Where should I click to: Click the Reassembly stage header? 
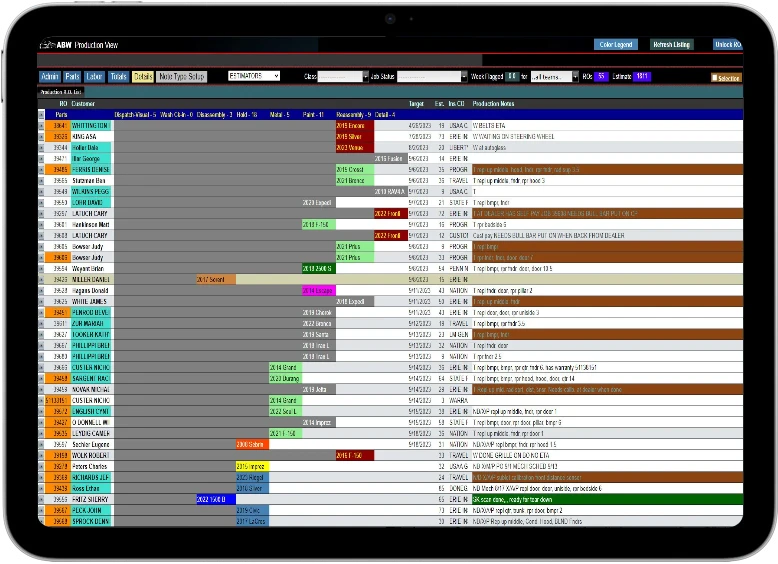(353, 115)
